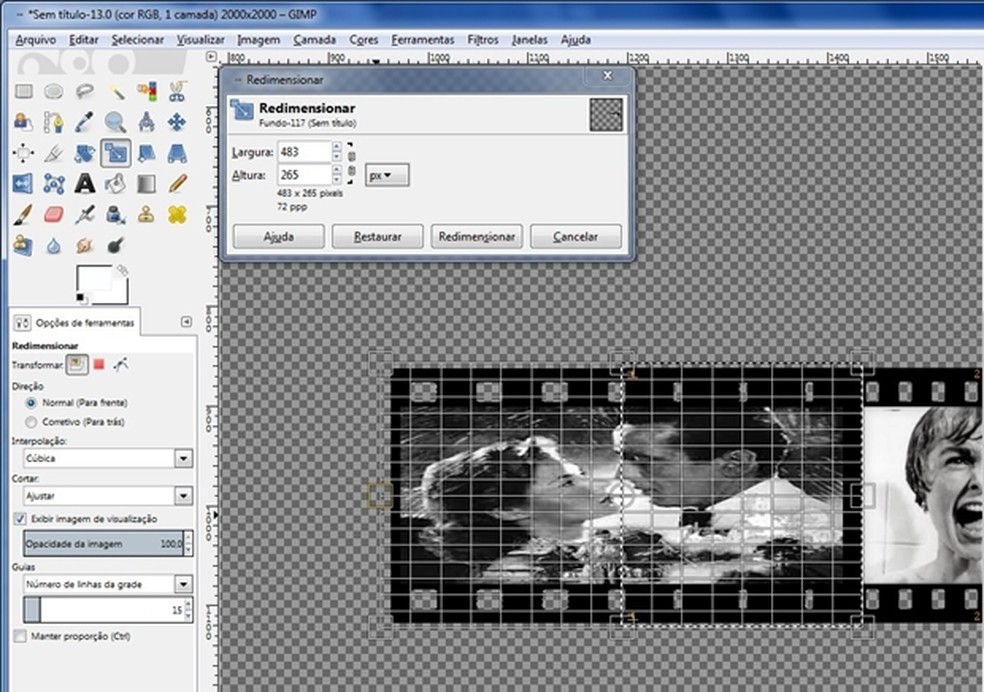
Task: Expand the Cortar Ajustar dropdown
Action: (x=183, y=496)
